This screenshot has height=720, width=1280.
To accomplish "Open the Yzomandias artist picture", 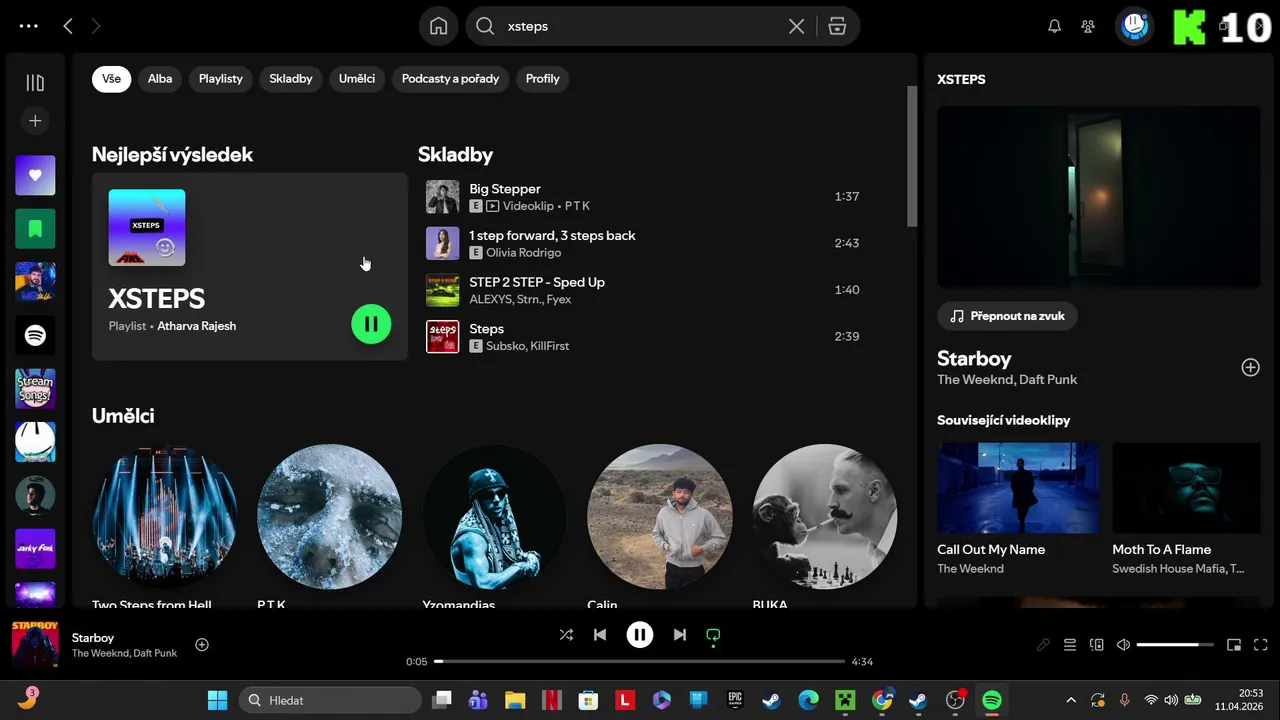I will click(x=495, y=517).
